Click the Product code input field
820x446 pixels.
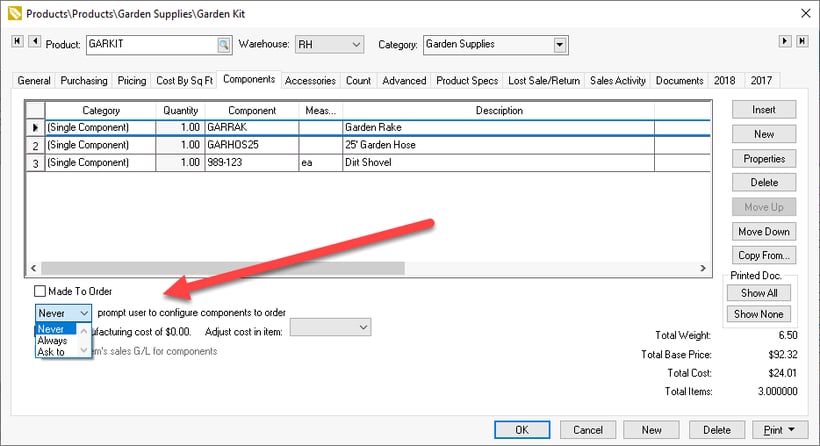pyautogui.click(x=150, y=45)
